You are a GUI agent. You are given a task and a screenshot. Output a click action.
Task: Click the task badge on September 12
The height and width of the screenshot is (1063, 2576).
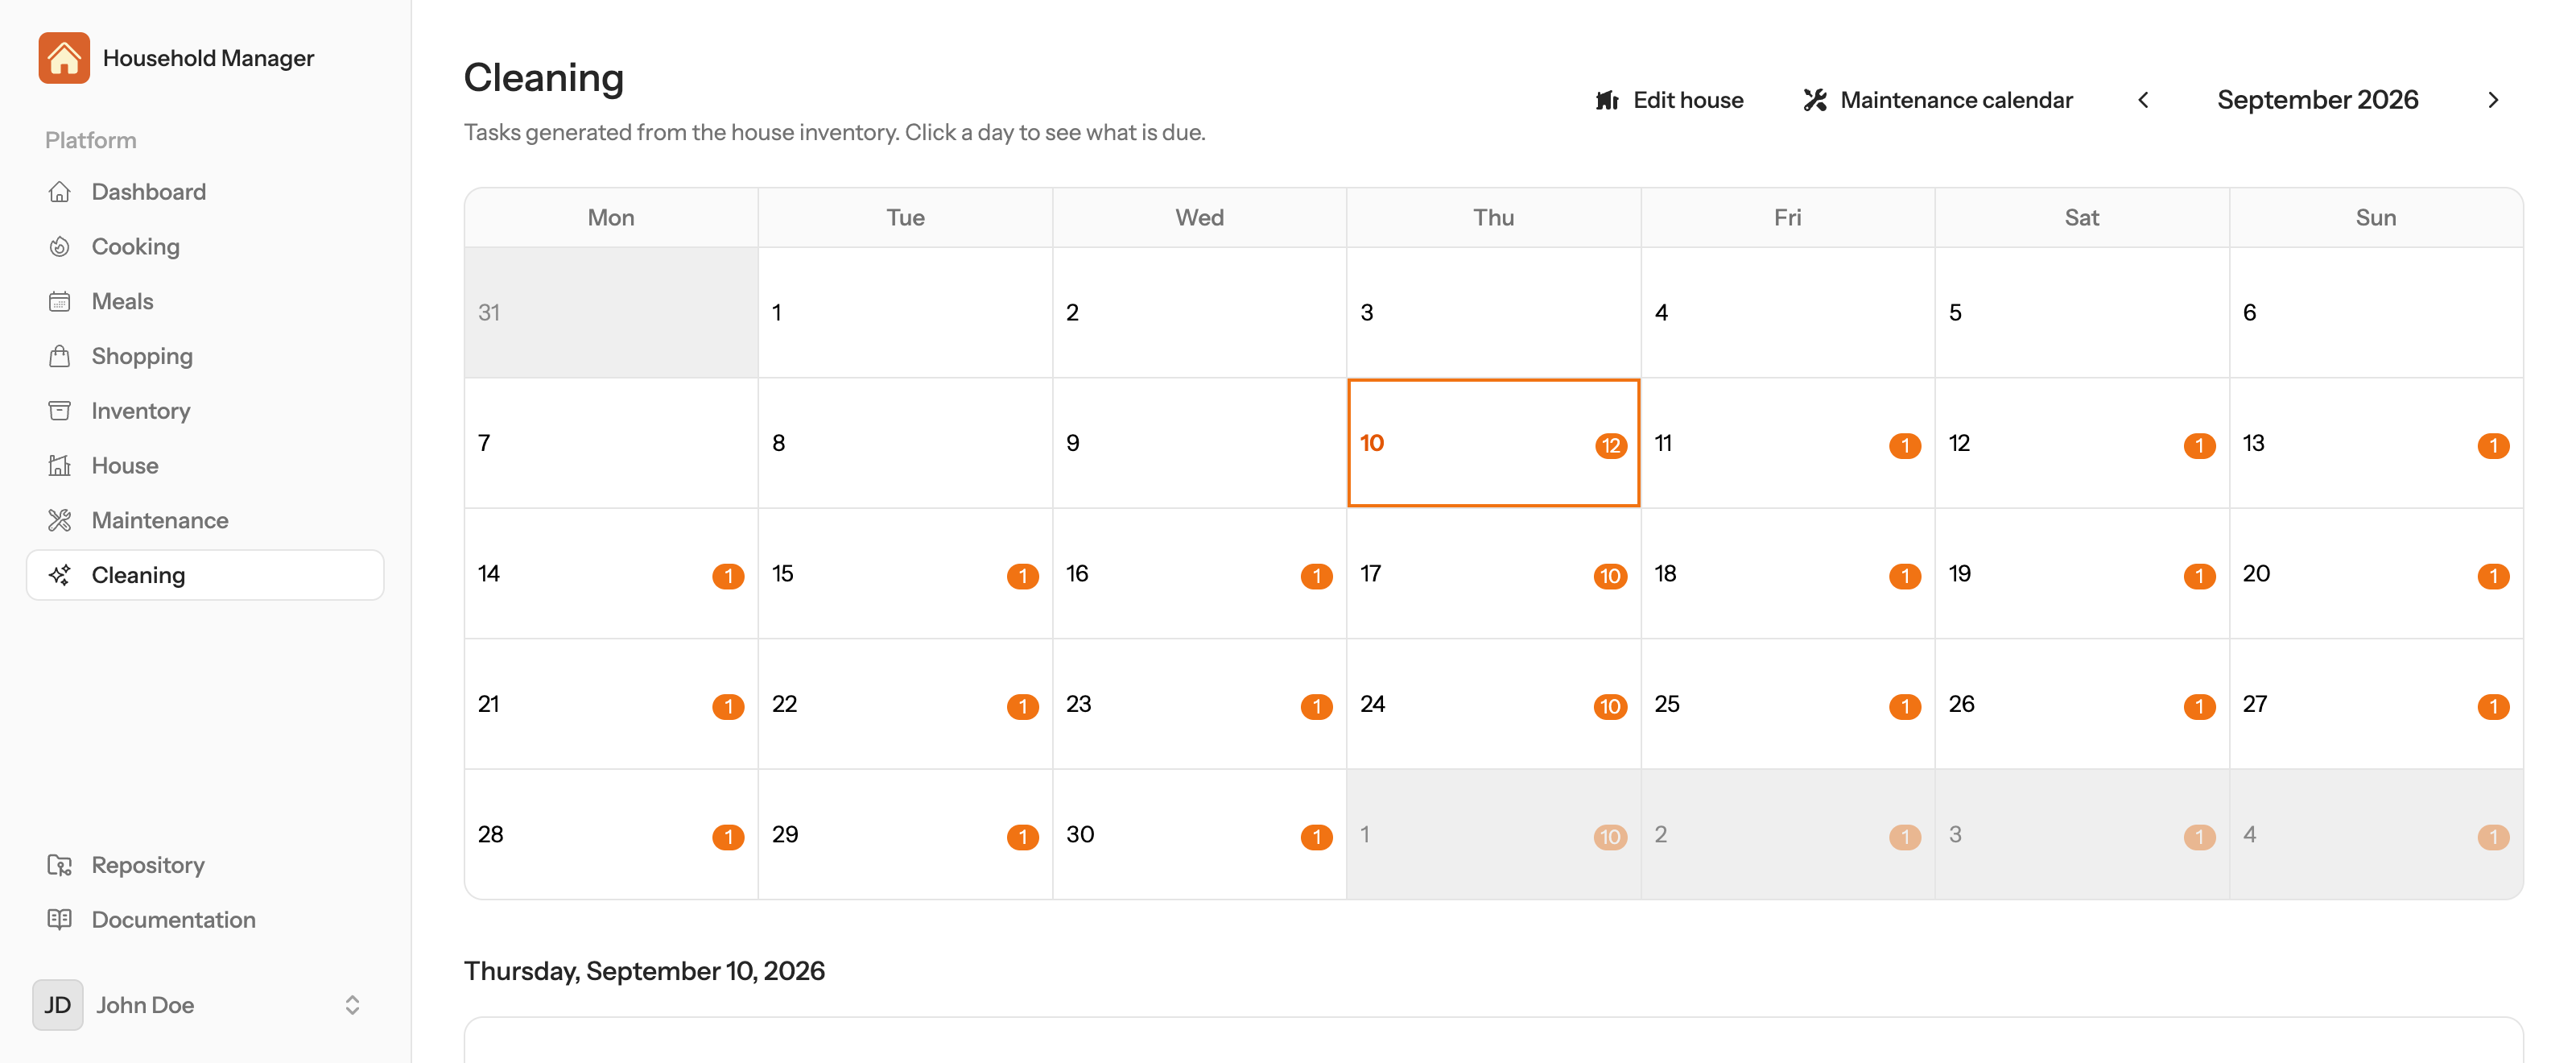[2199, 446]
